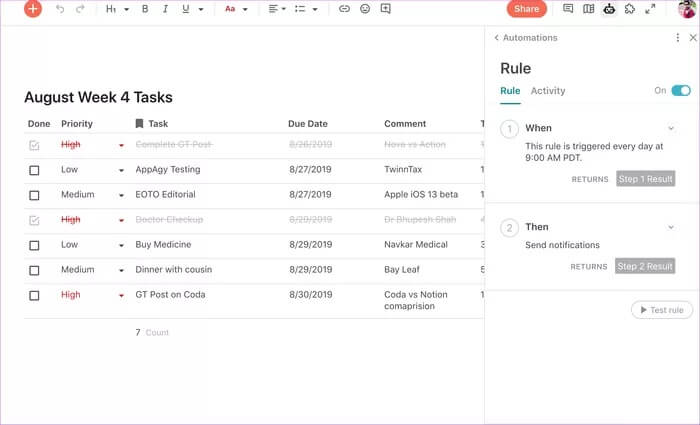The image size is (700, 425).
Task: Turn off the rule On toggle
Action: pos(681,91)
